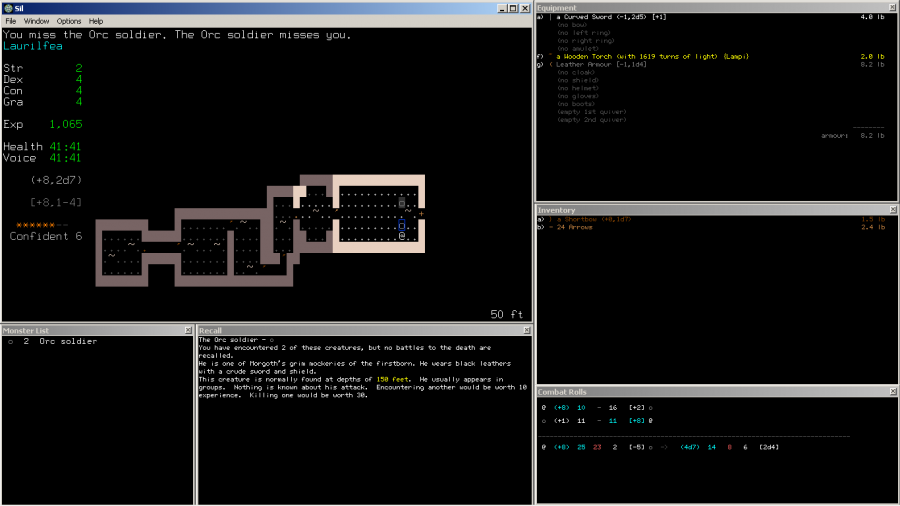Viewport: 900px width, 506px height.
Task: Click the '(no shield)' slot in Equipment
Action: pyautogui.click(x=578, y=81)
